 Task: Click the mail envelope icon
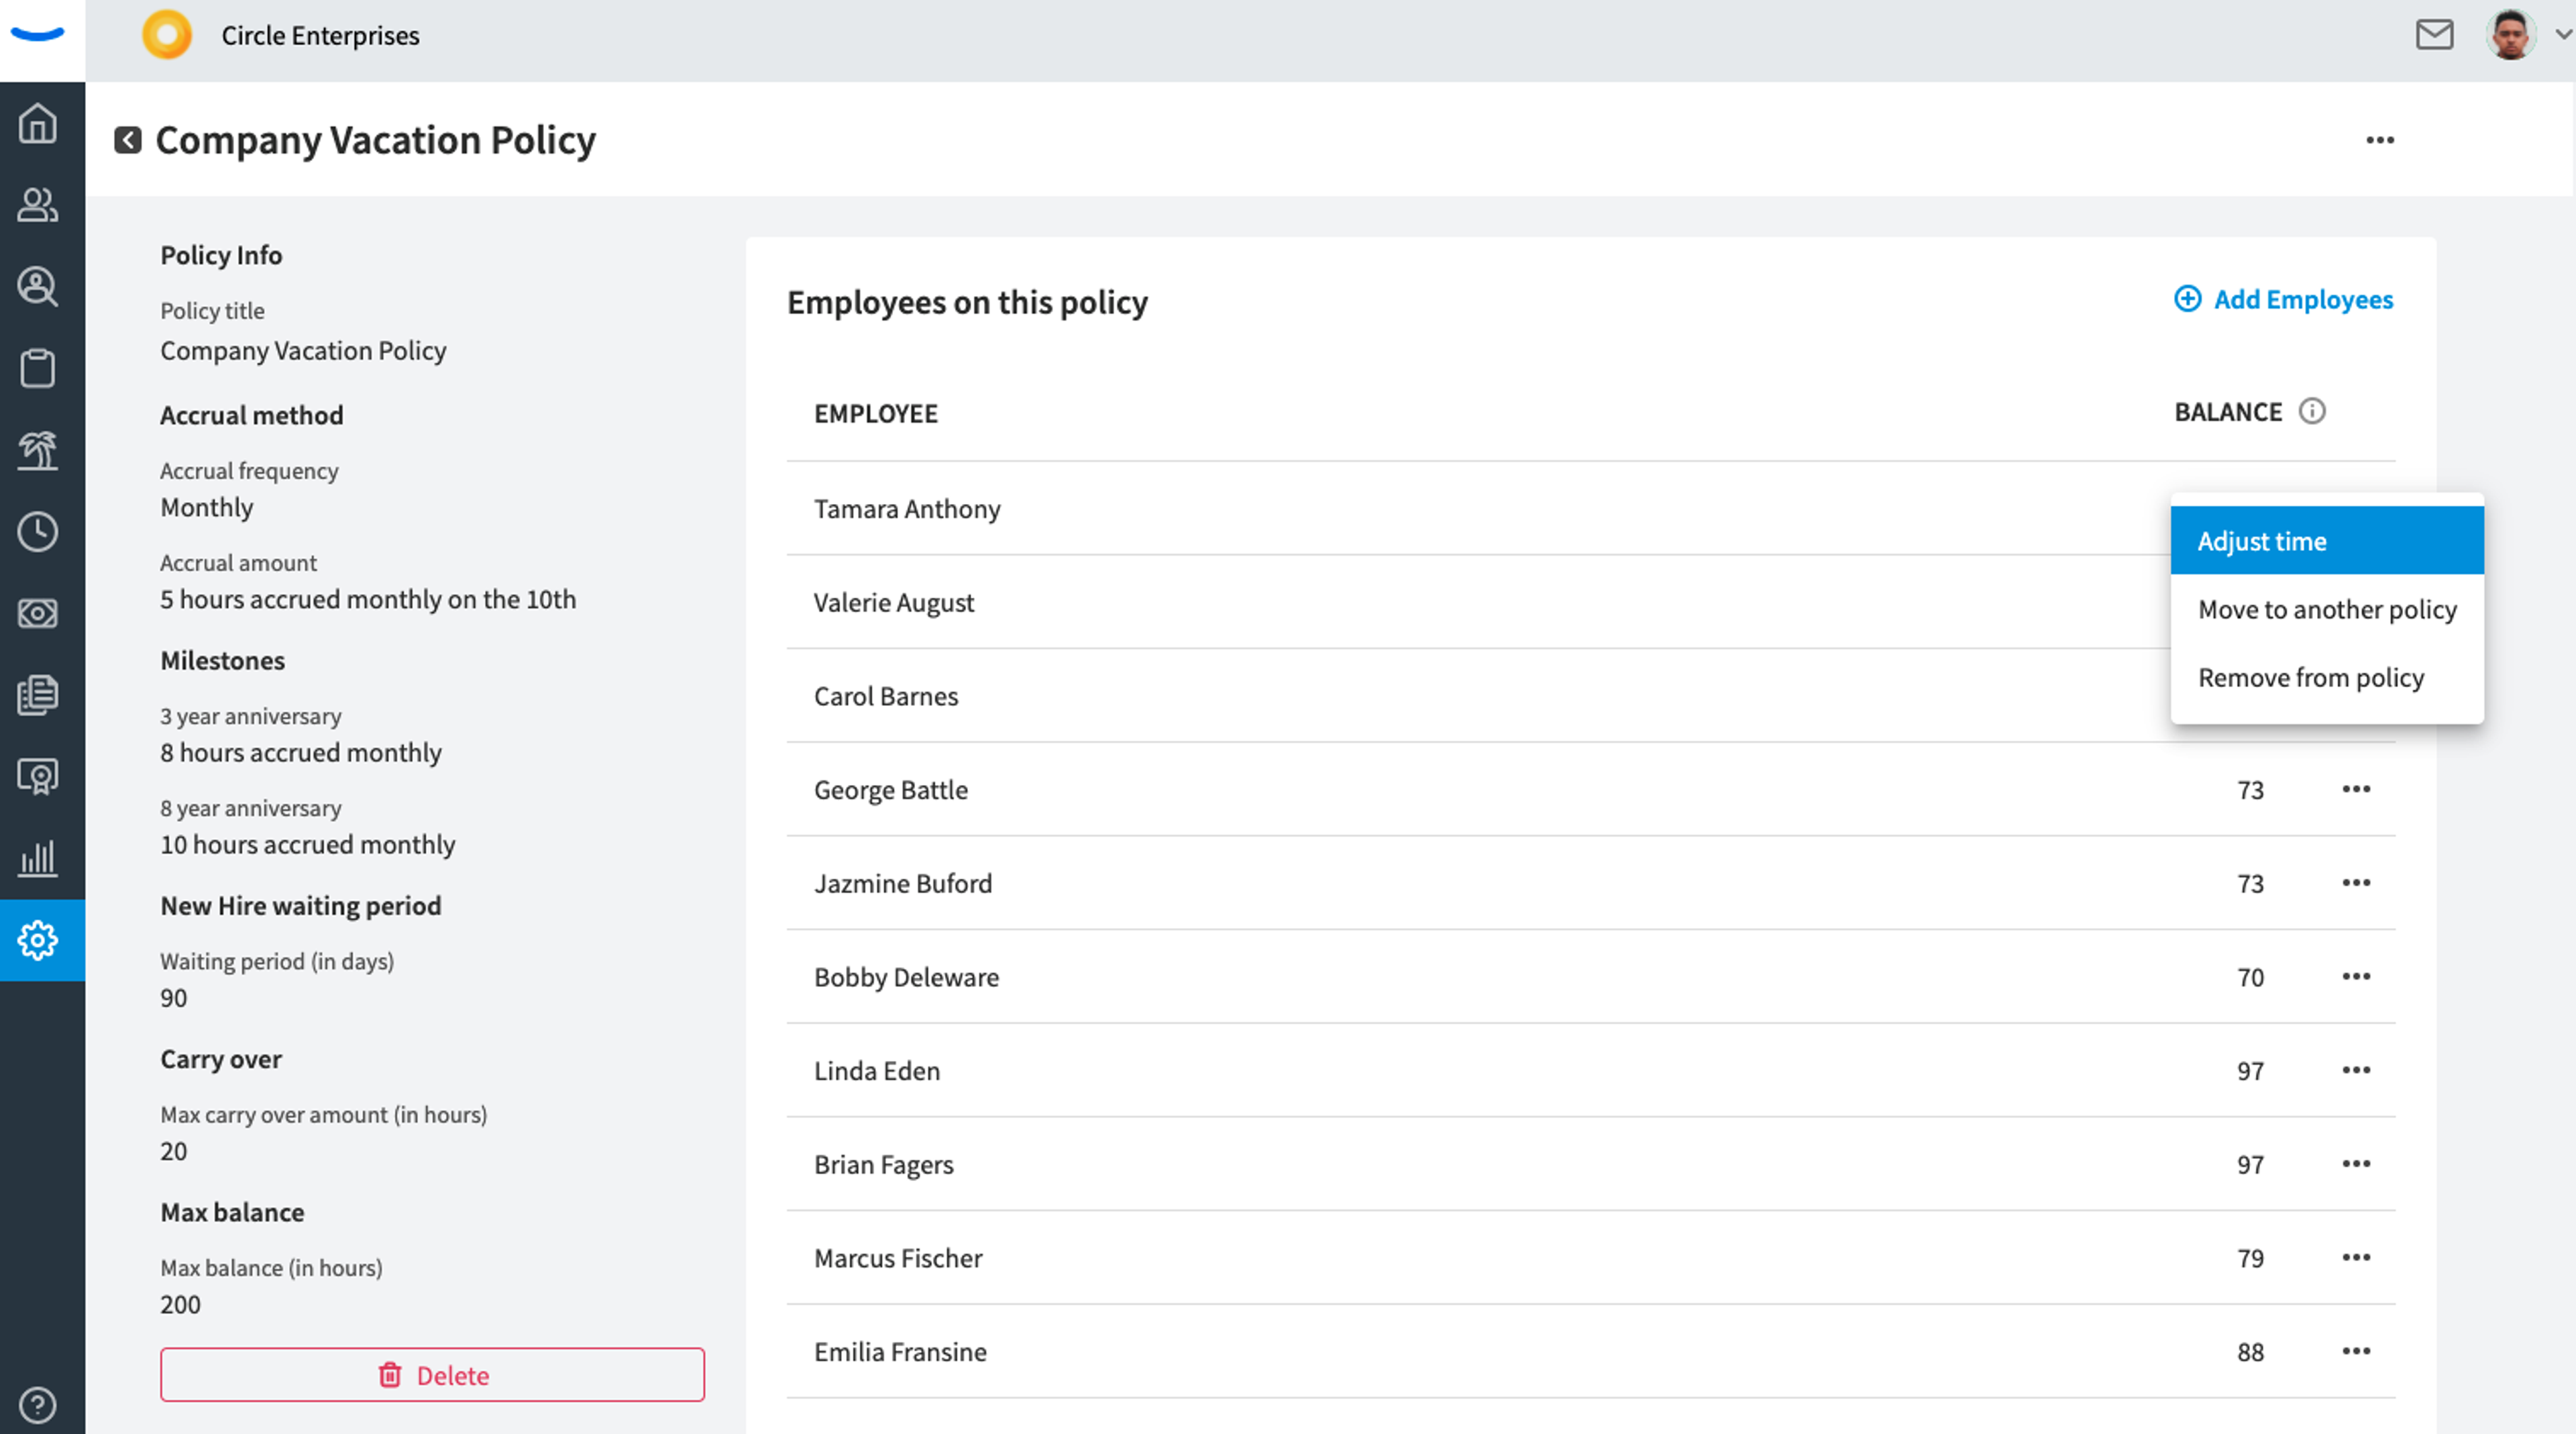2434,35
